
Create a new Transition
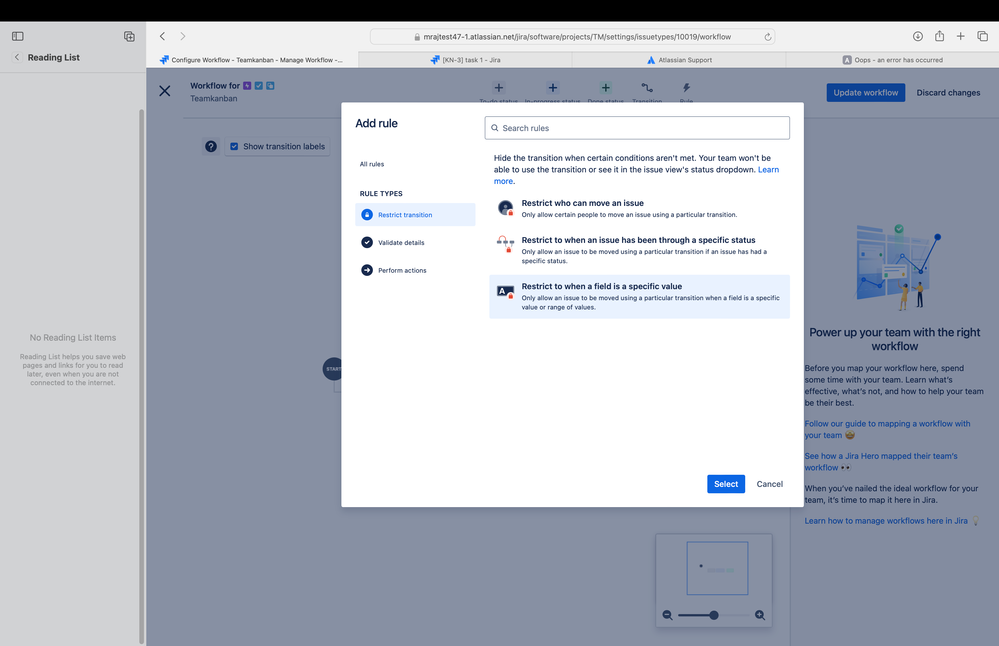coord(647,89)
